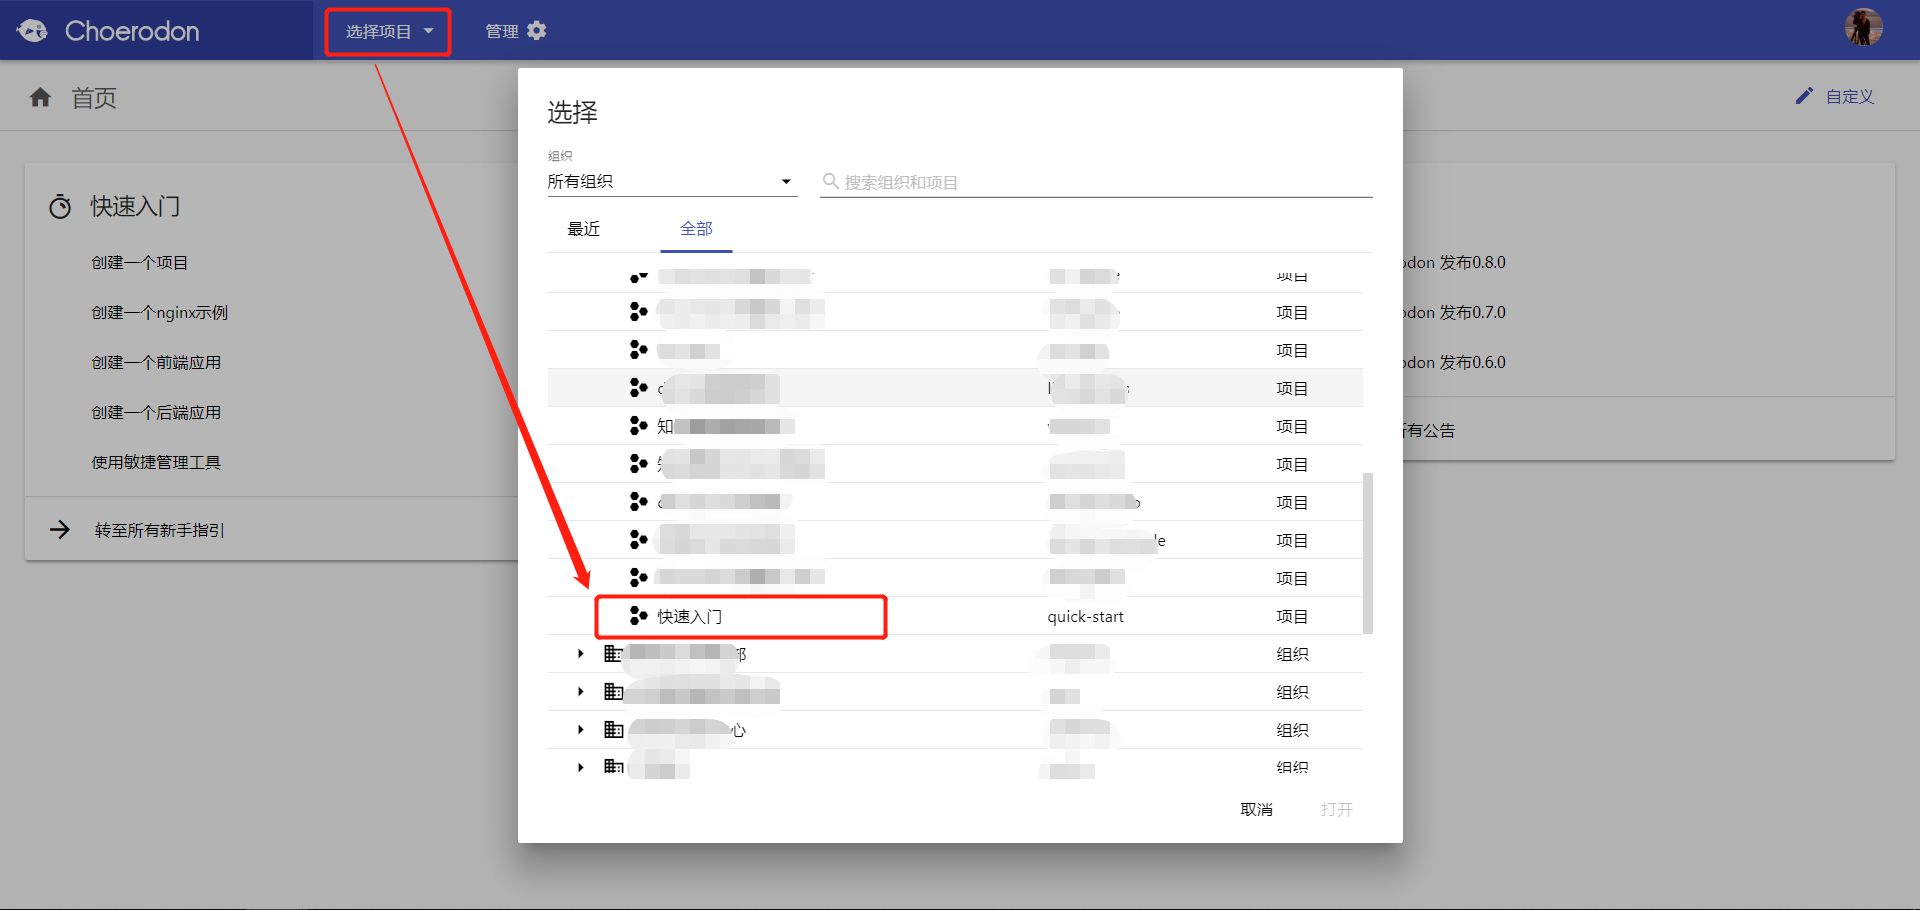The height and width of the screenshot is (910, 1920).
Task: Click the 打开 open button
Action: click(x=1337, y=809)
